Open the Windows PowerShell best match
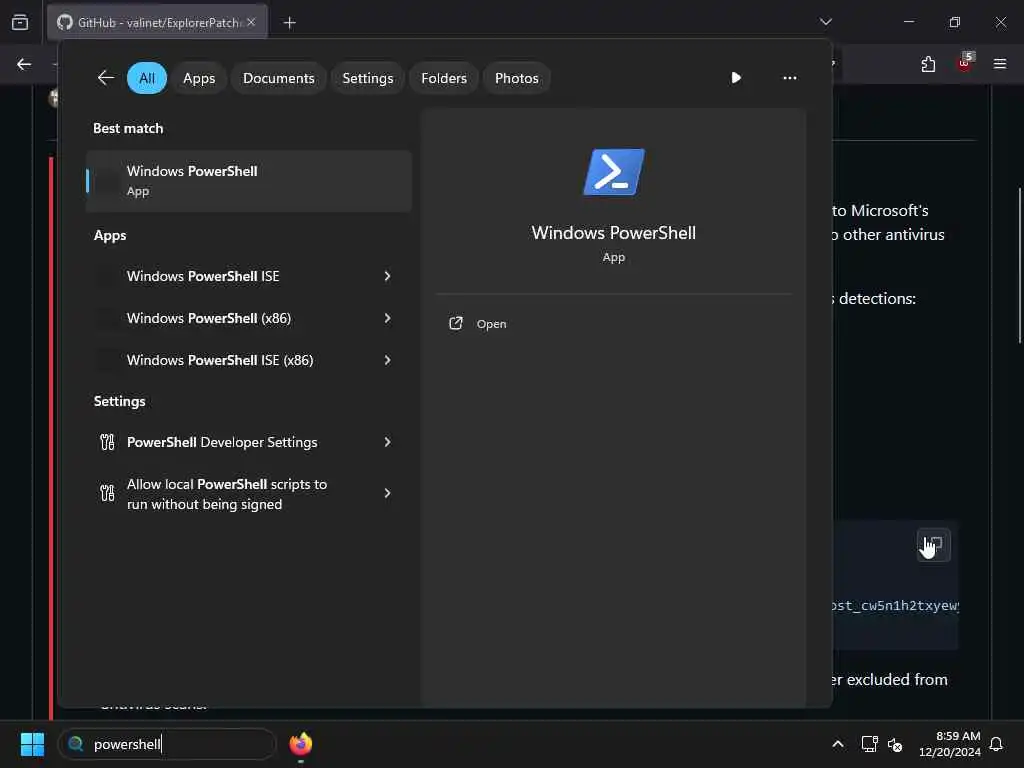 coord(249,181)
